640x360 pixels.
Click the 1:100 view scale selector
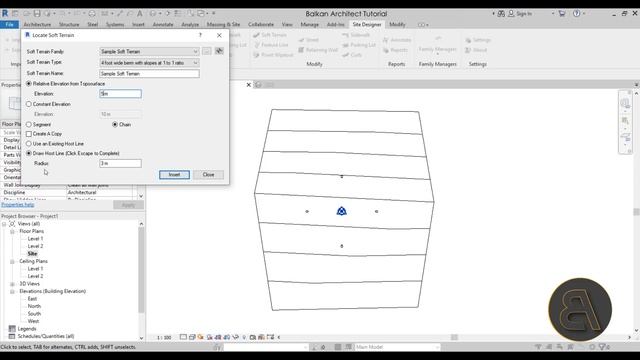pos(164,338)
